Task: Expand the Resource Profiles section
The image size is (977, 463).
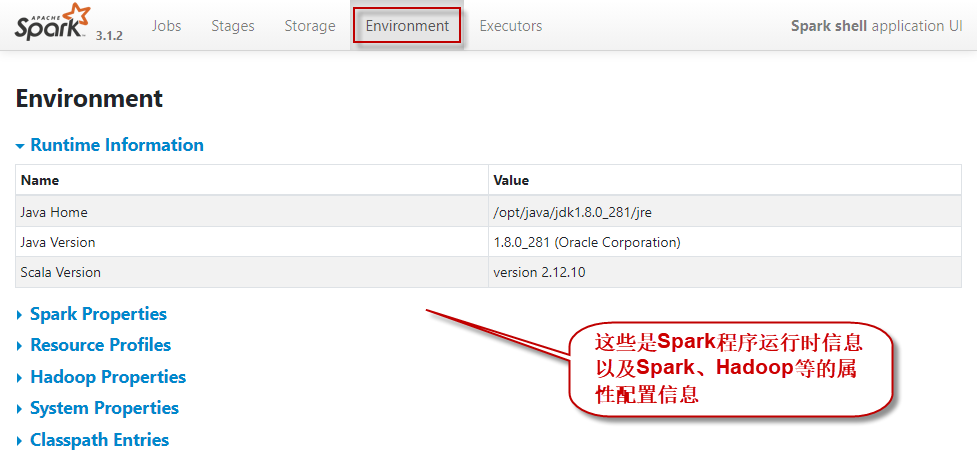Action: (x=100, y=345)
